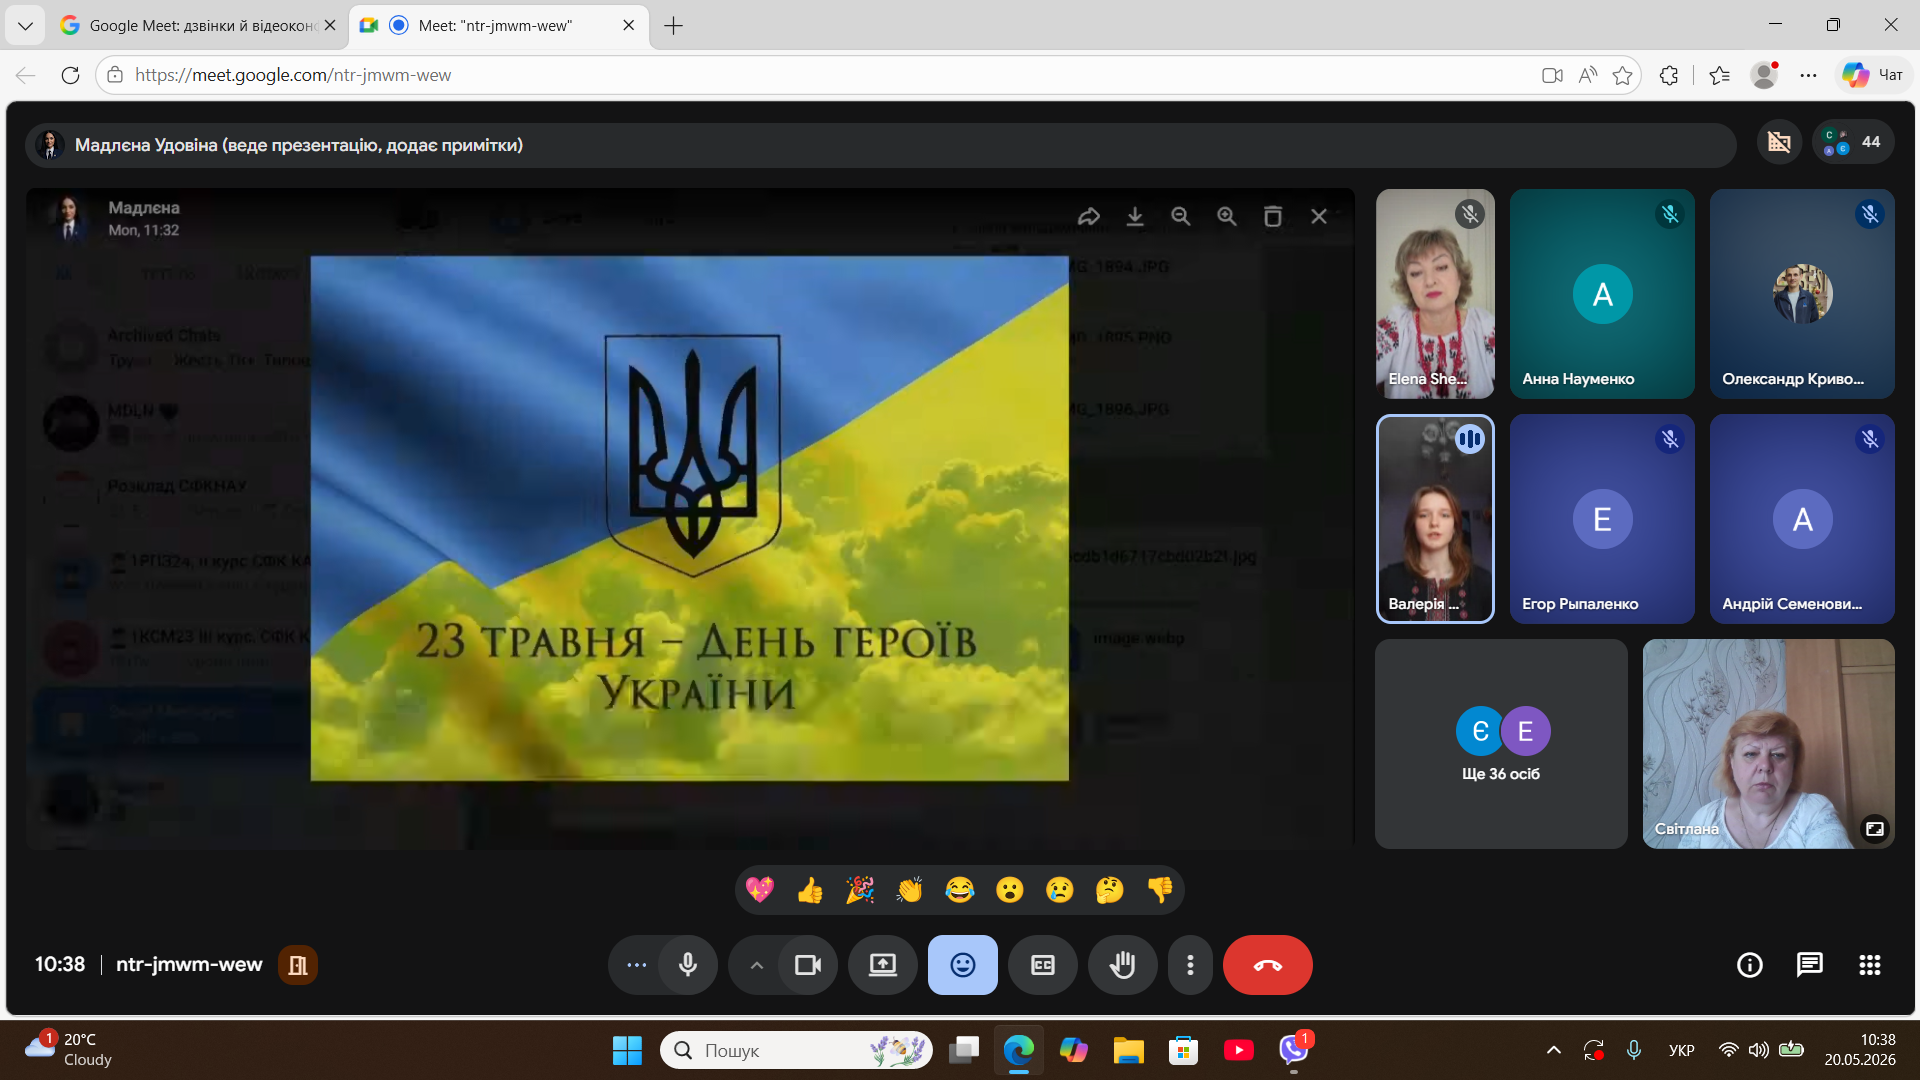This screenshot has height=1080, width=1920.
Task: Click trash delete icon in shared viewer
Action: point(1273,216)
